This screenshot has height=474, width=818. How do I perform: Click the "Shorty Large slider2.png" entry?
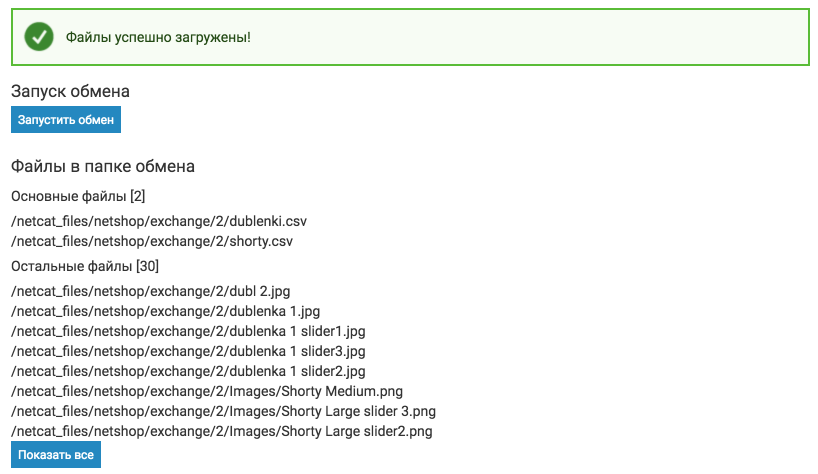(x=221, y=431)
